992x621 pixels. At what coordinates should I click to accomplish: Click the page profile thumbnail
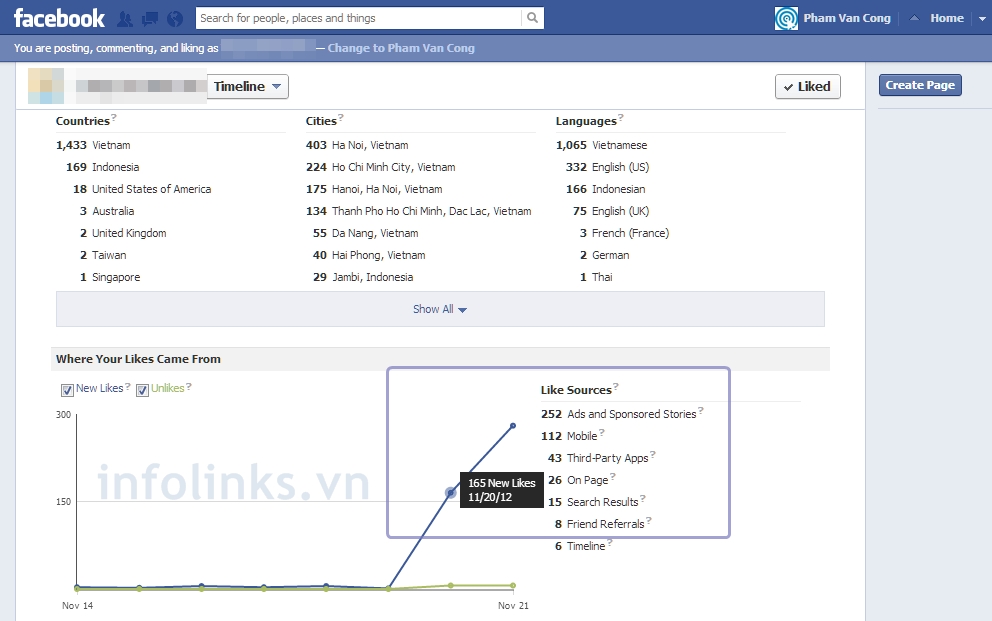tap(46, 86)
